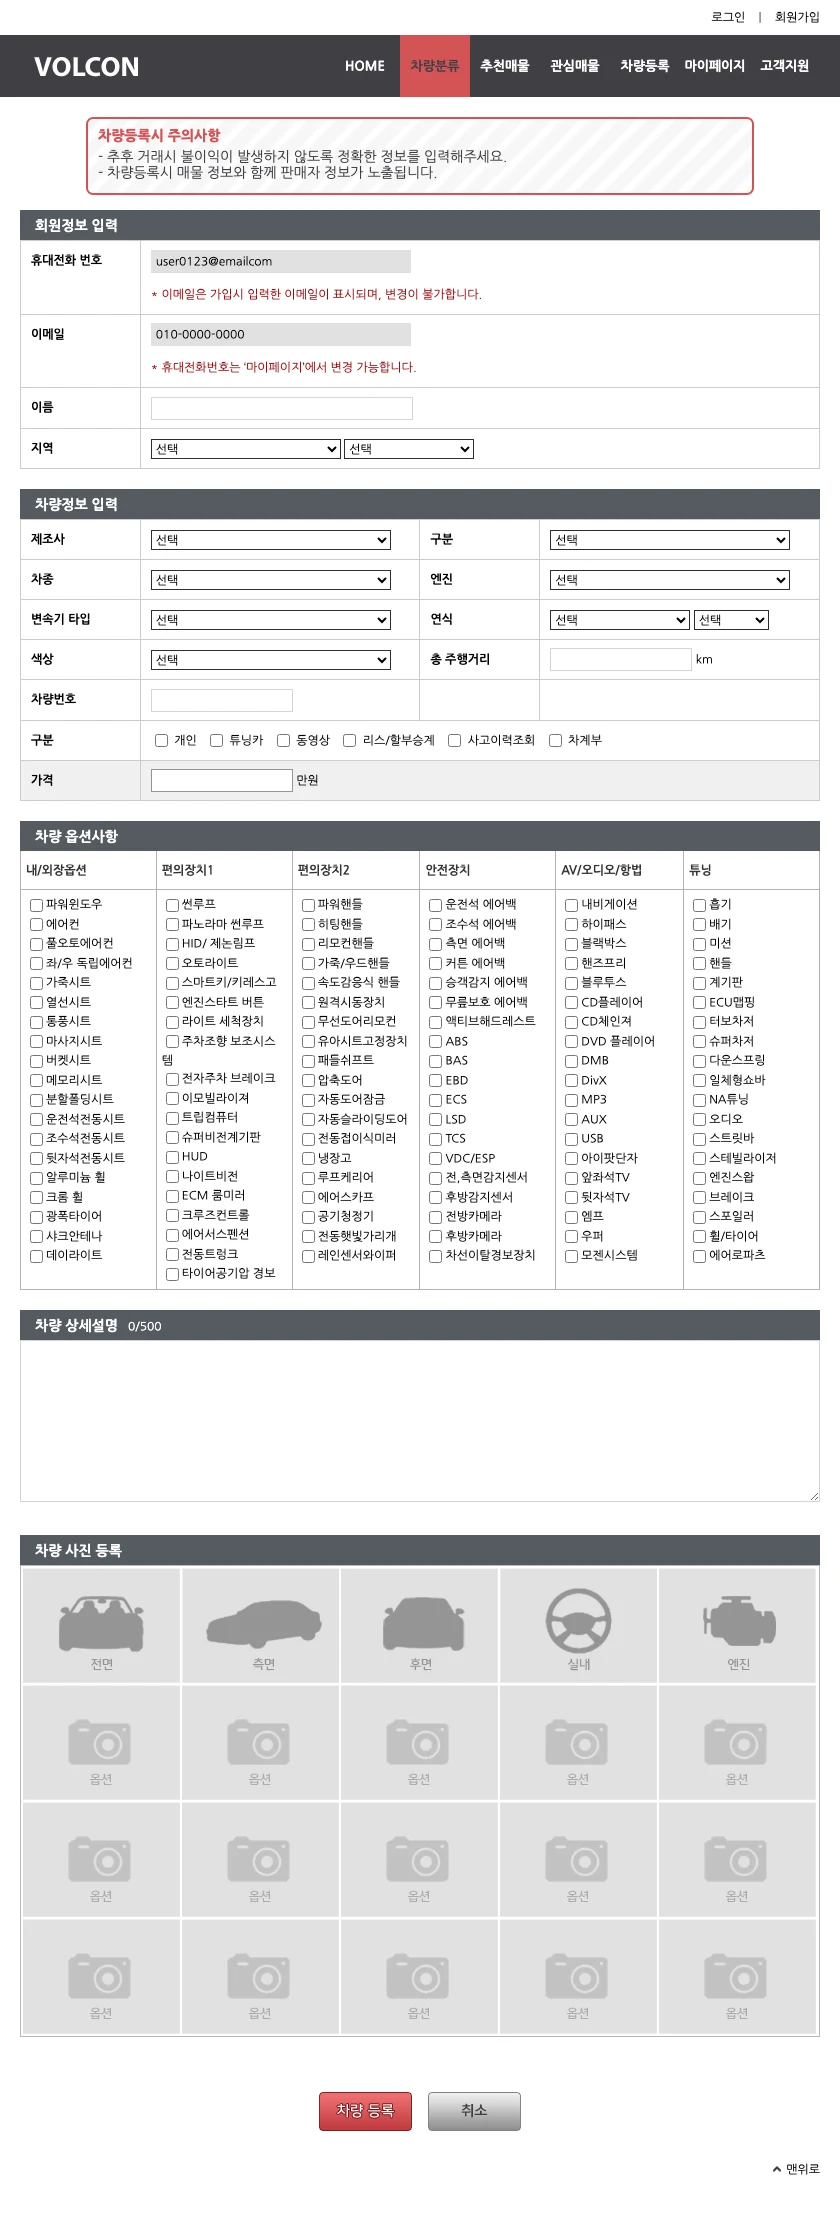Focus the 차량번호 input field
This screenshot has width=840, height=2226.
coord(222,700)
